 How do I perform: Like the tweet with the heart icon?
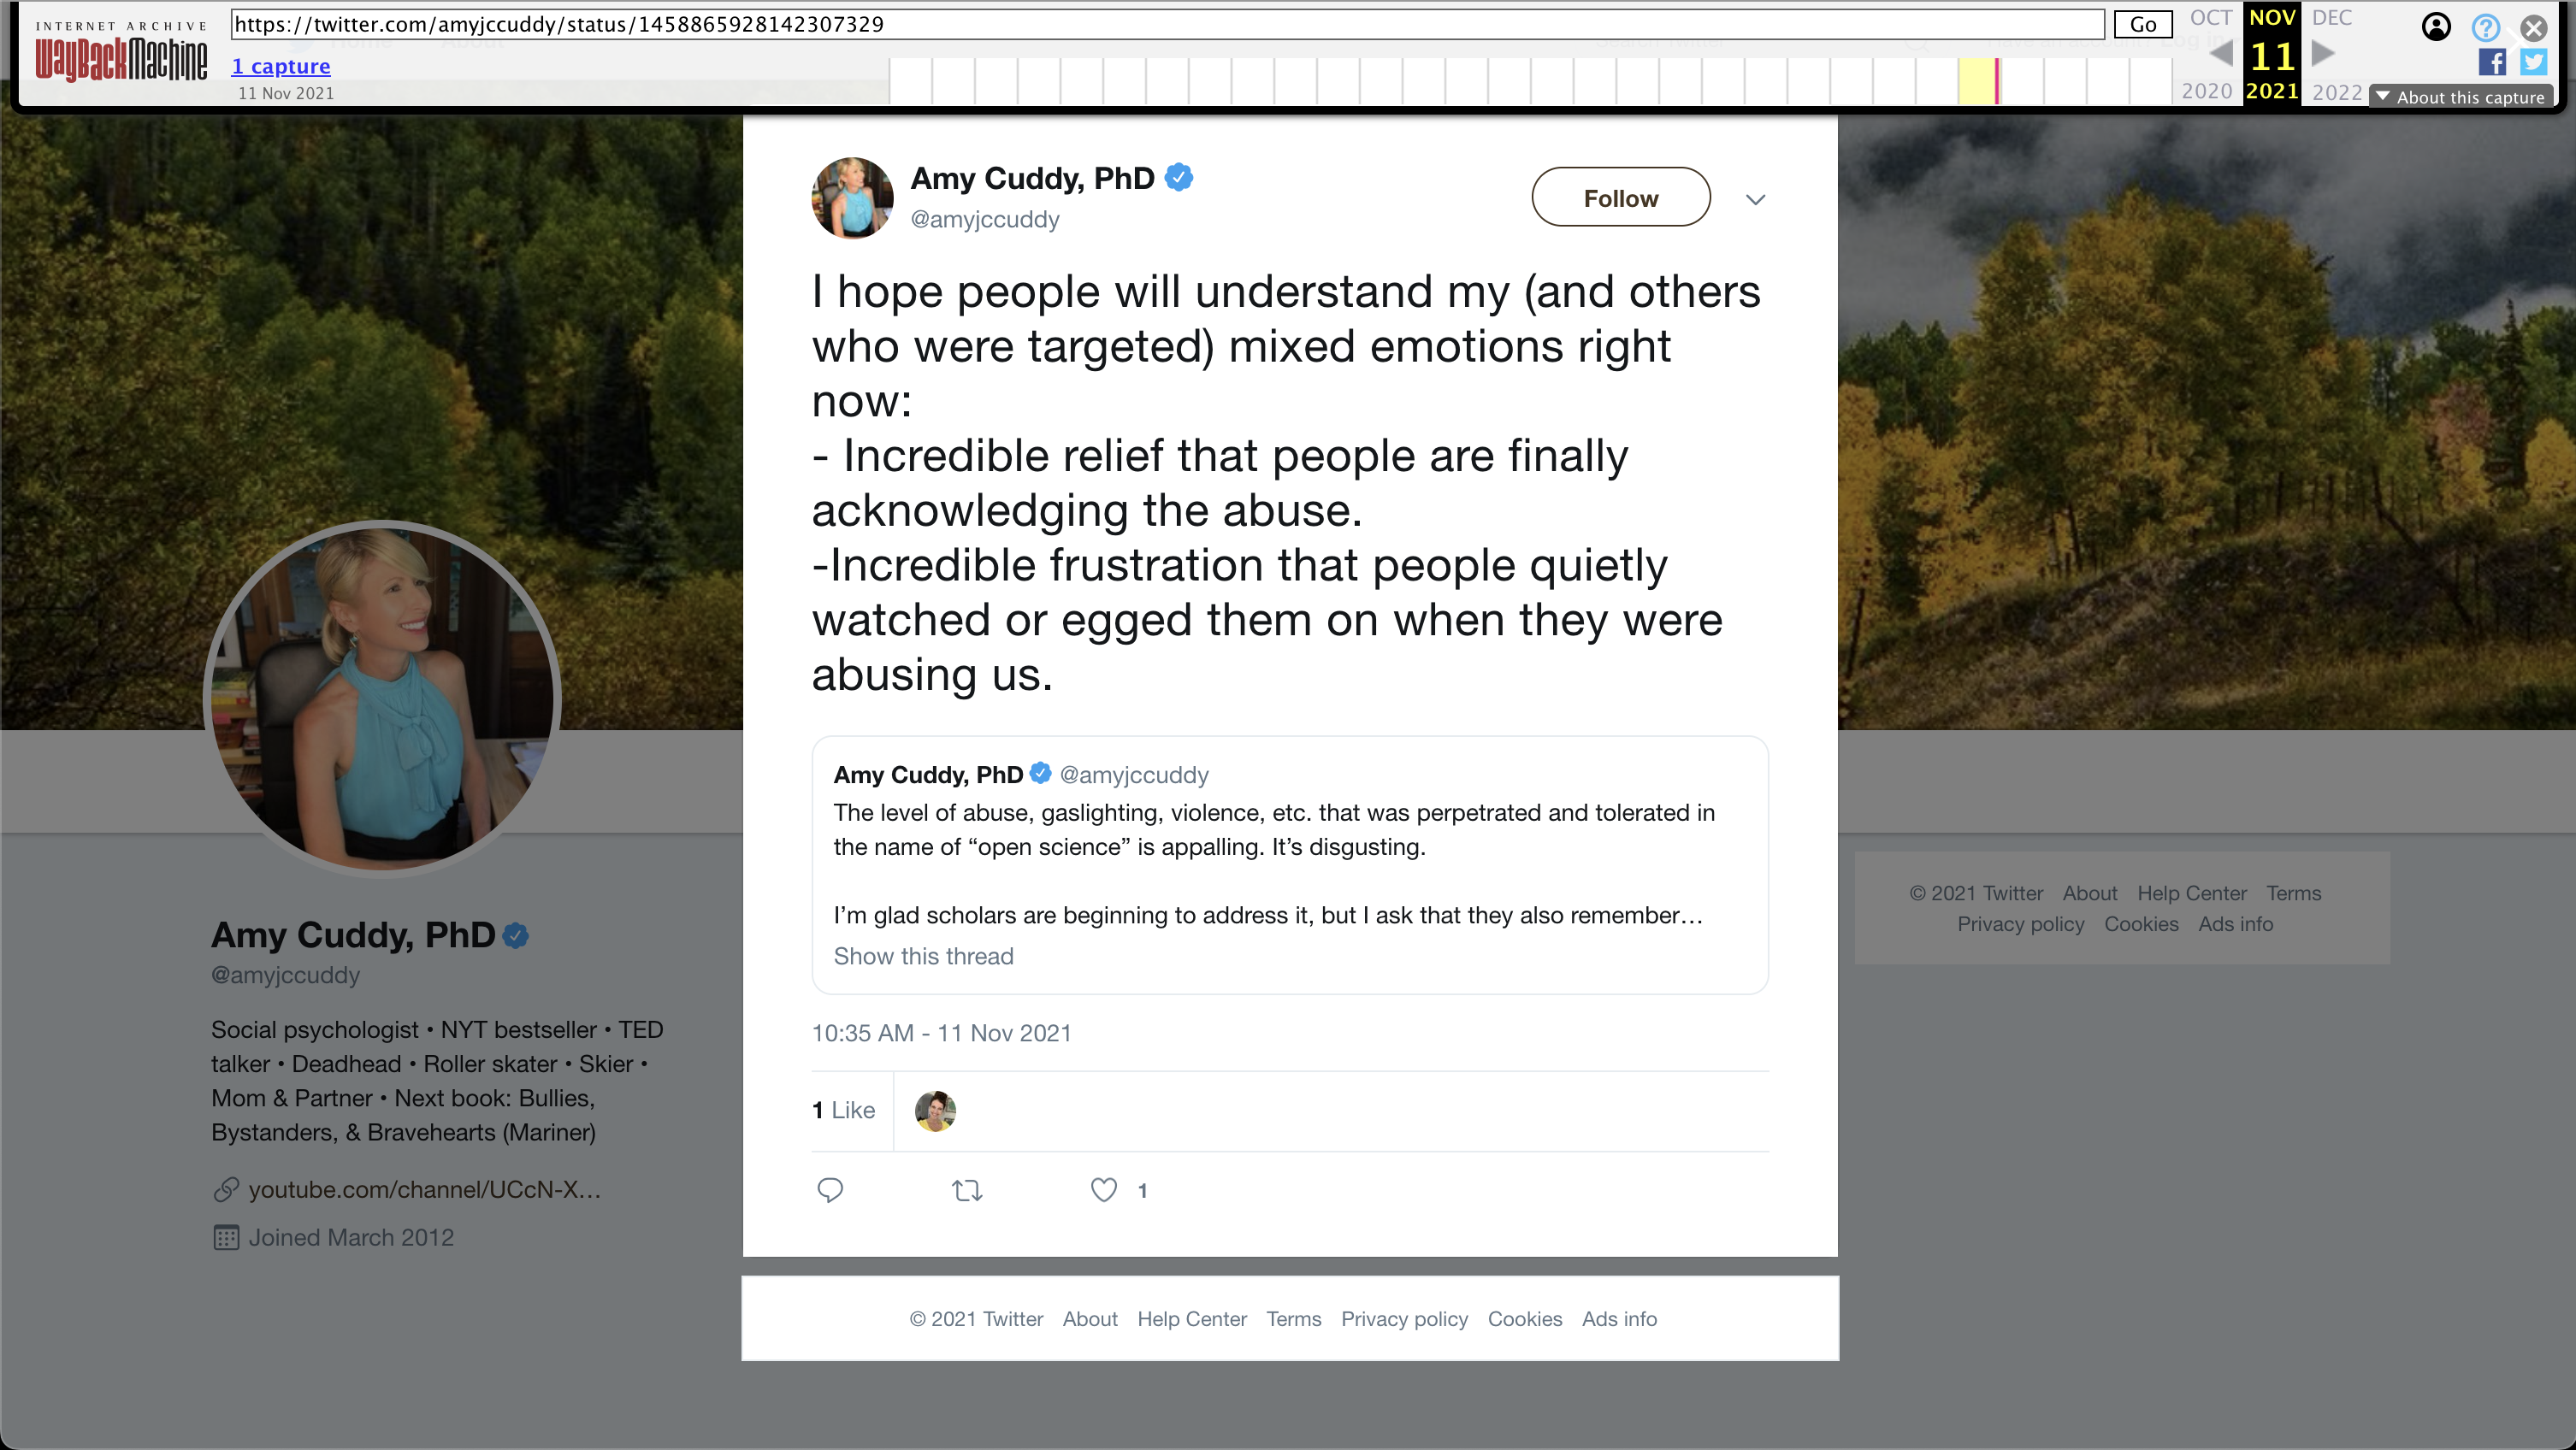click(x=1103, y=1190)
